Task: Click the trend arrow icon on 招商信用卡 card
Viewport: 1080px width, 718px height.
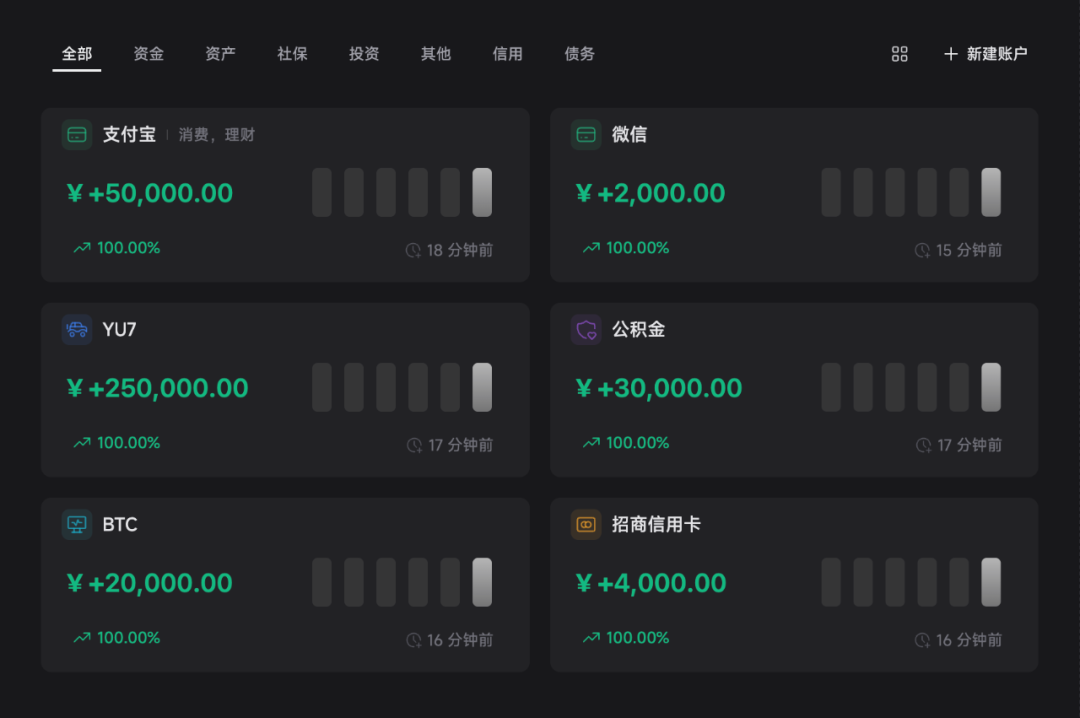Action: point(591,637)
